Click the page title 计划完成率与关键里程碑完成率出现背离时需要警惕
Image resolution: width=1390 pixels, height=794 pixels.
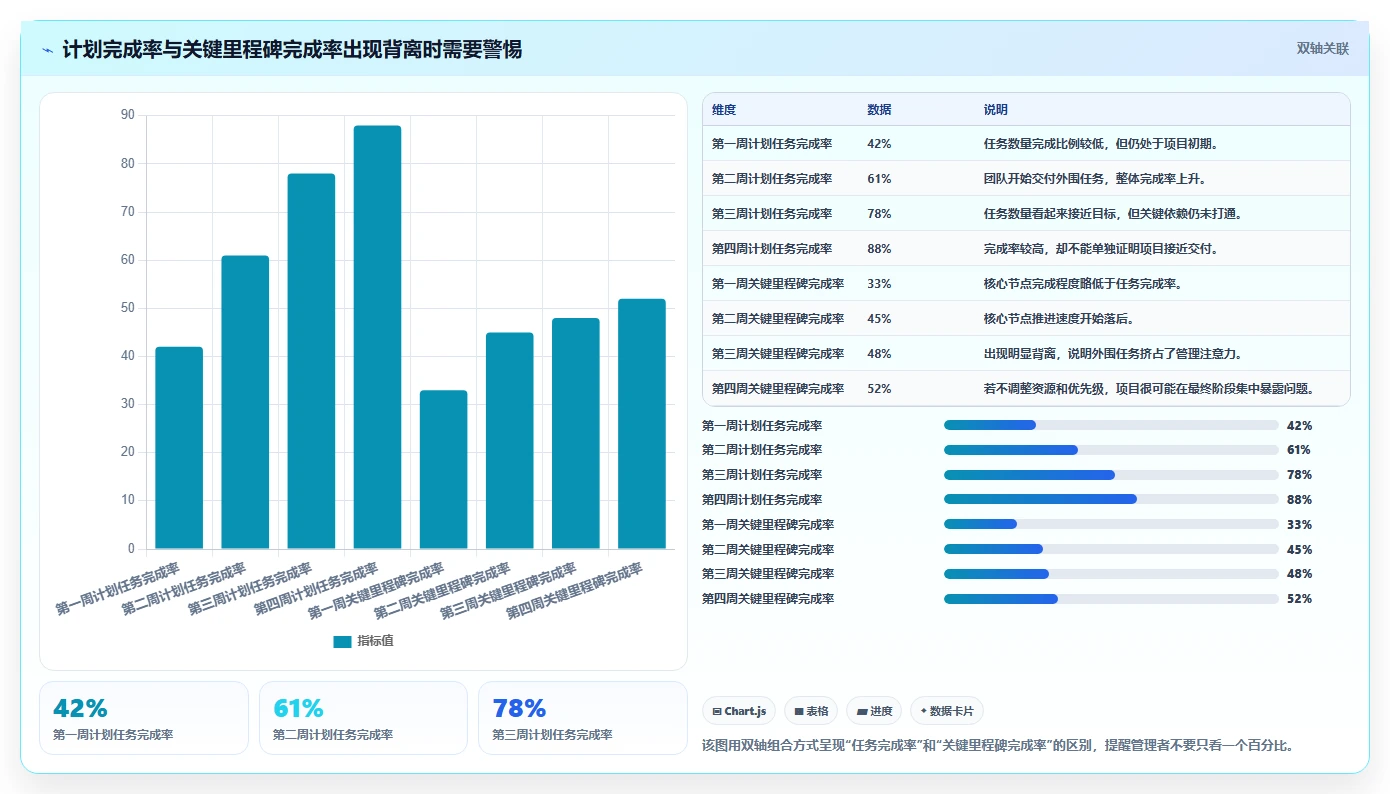292,50
